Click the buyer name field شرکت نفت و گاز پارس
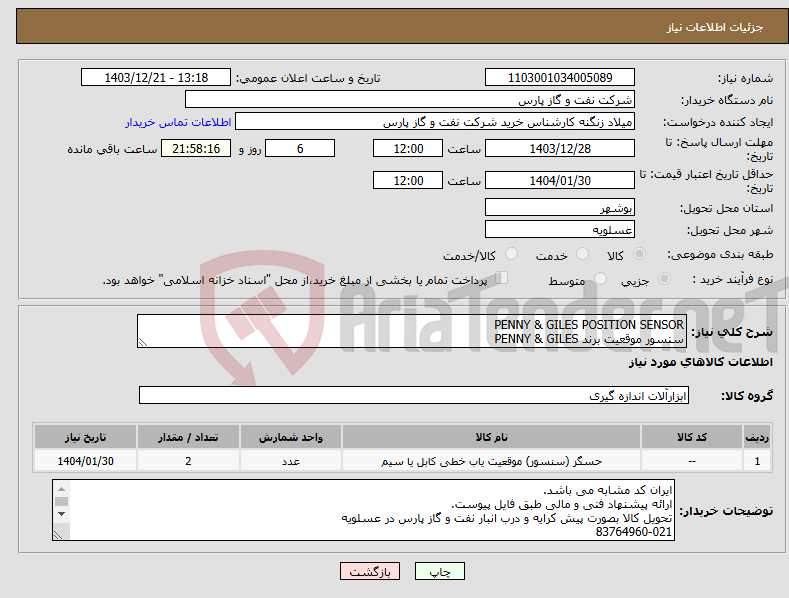Viewport: 789px width, 598px height. (410, 100)
